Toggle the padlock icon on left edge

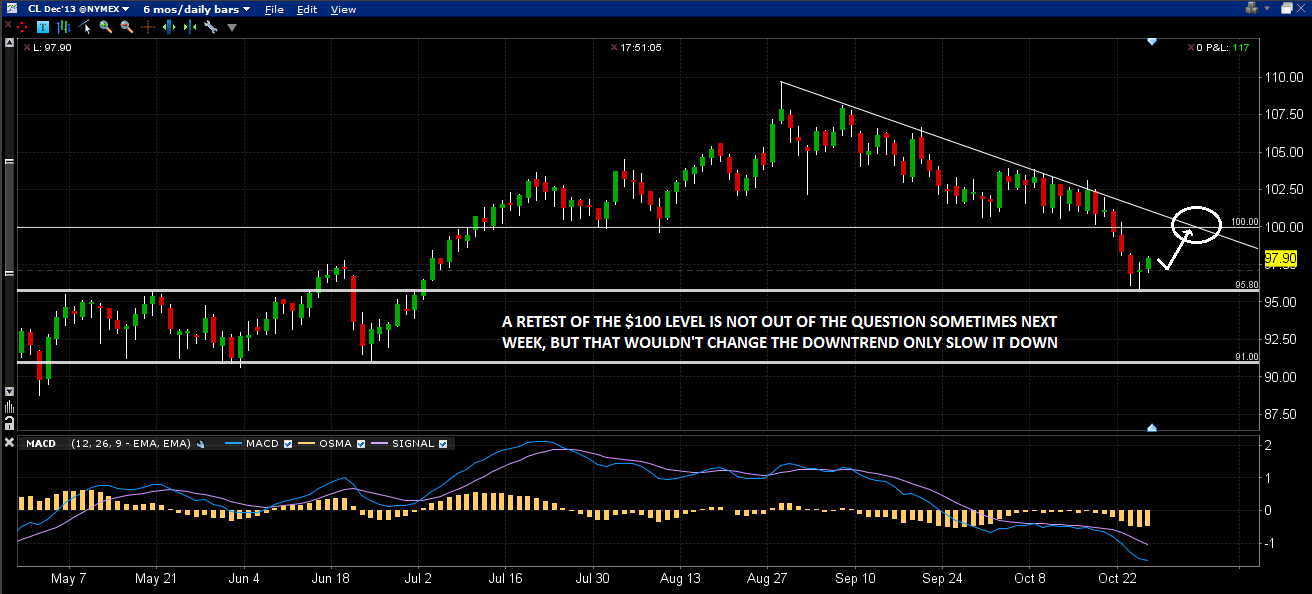pyautogui.click(x=9, y=423)
